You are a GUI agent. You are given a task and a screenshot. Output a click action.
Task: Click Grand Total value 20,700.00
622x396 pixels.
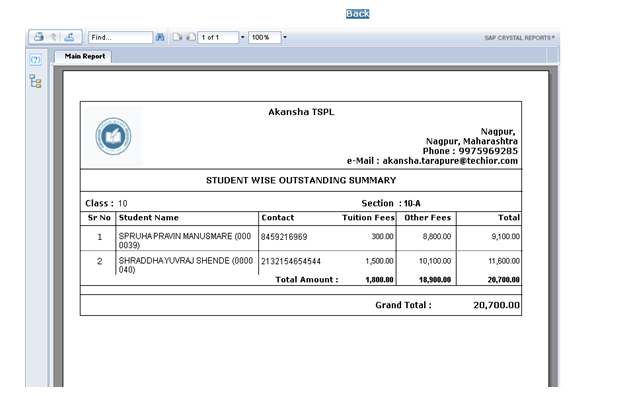pyautogui.click(x=496, y=305)
